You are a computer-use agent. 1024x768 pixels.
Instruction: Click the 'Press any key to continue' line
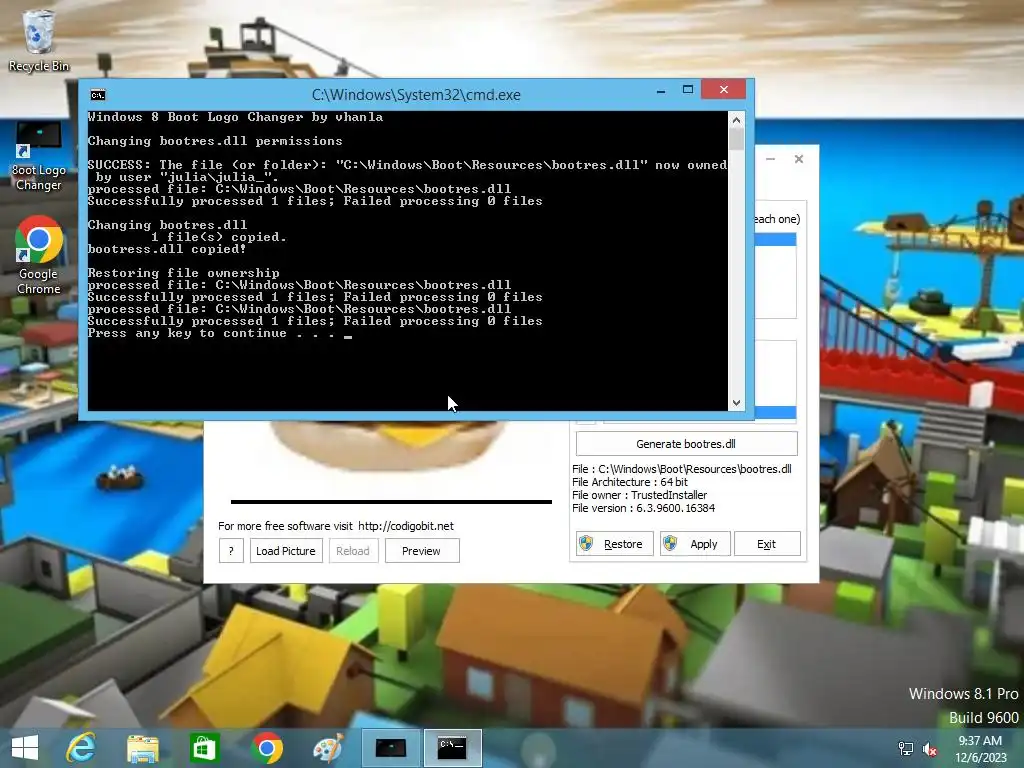[x=219, y=333]
